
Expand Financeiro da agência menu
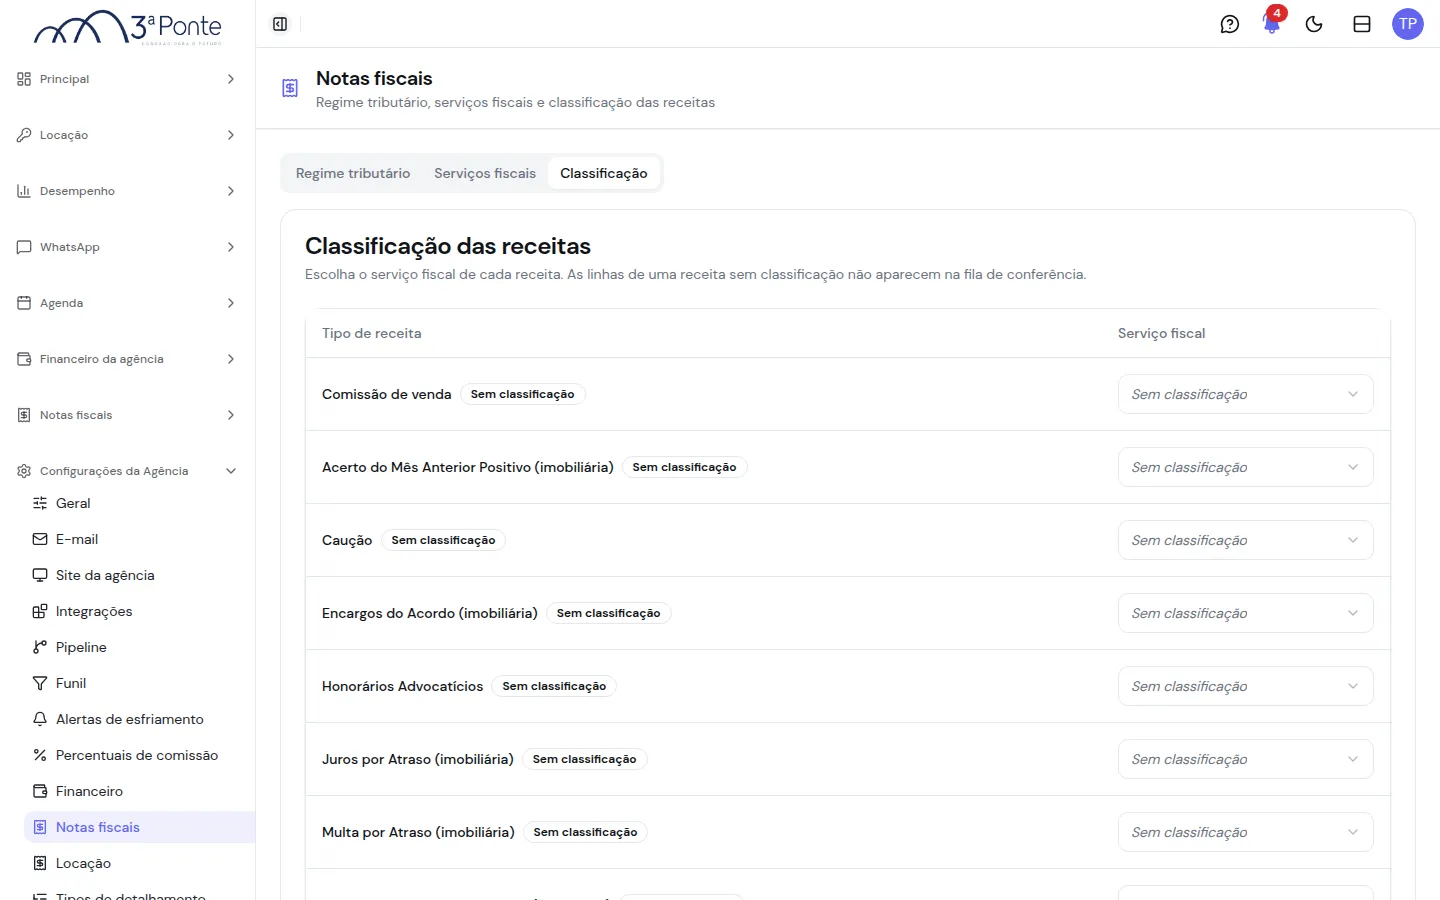[127, 359]
